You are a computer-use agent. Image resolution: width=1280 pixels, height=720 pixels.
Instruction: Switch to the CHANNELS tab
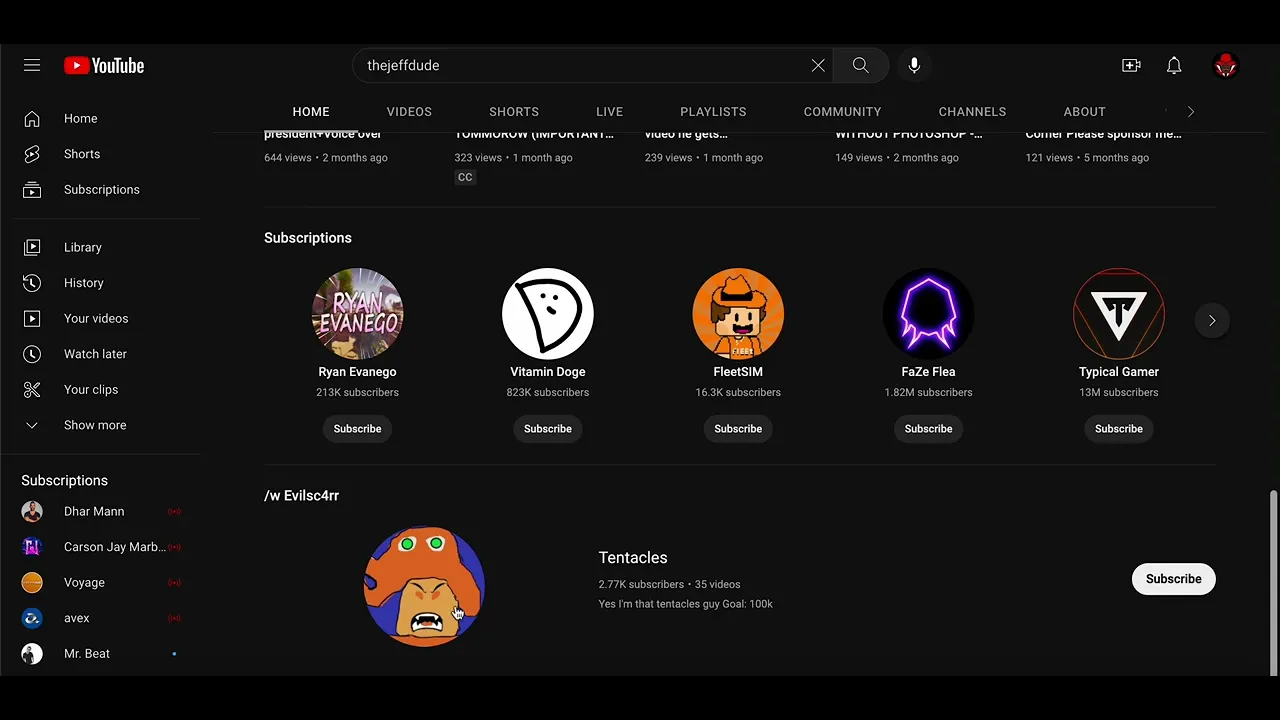point(972,112)
